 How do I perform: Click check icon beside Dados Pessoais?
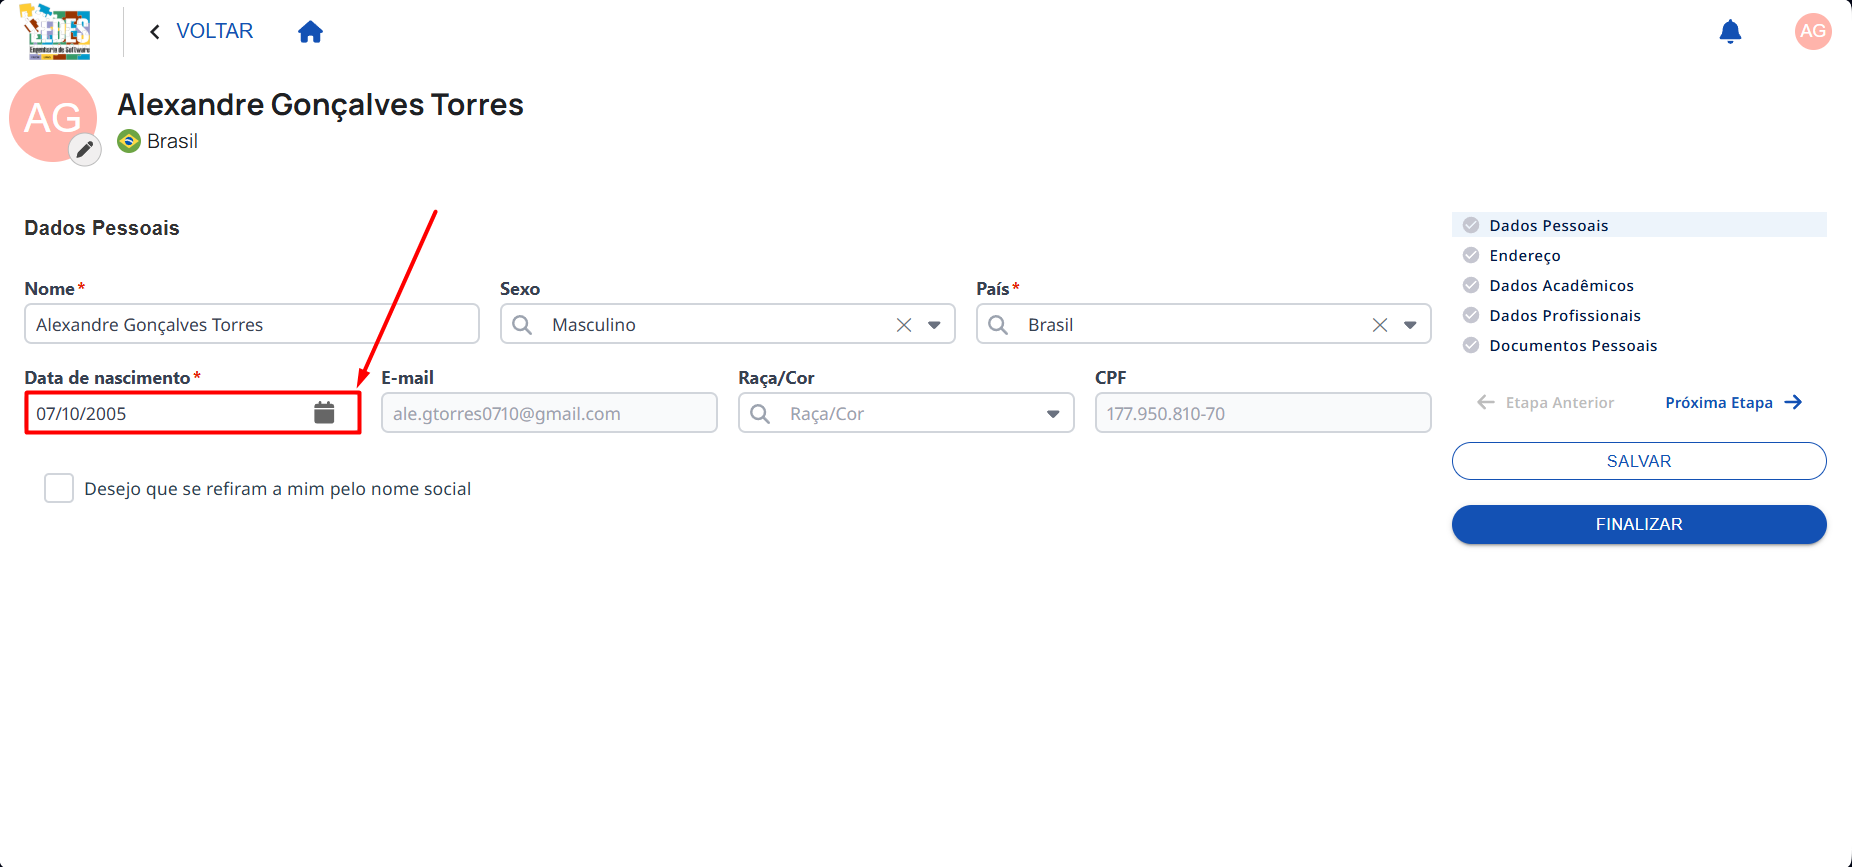(1471, 225)
